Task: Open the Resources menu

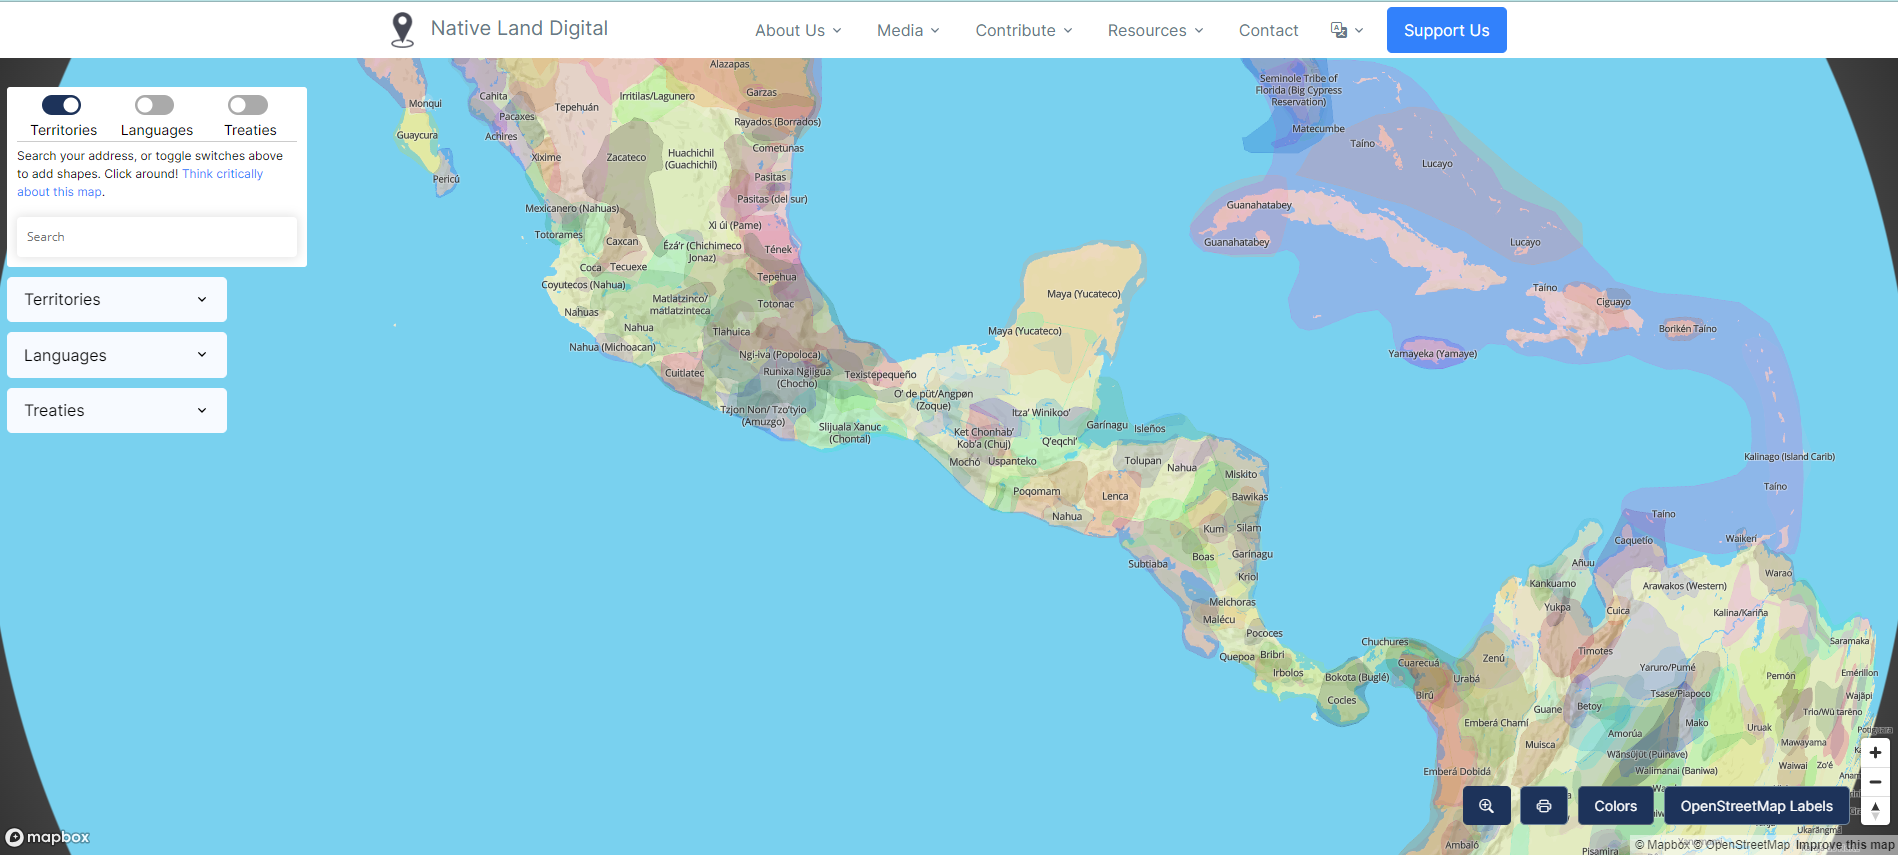Action: point(1155,30)
